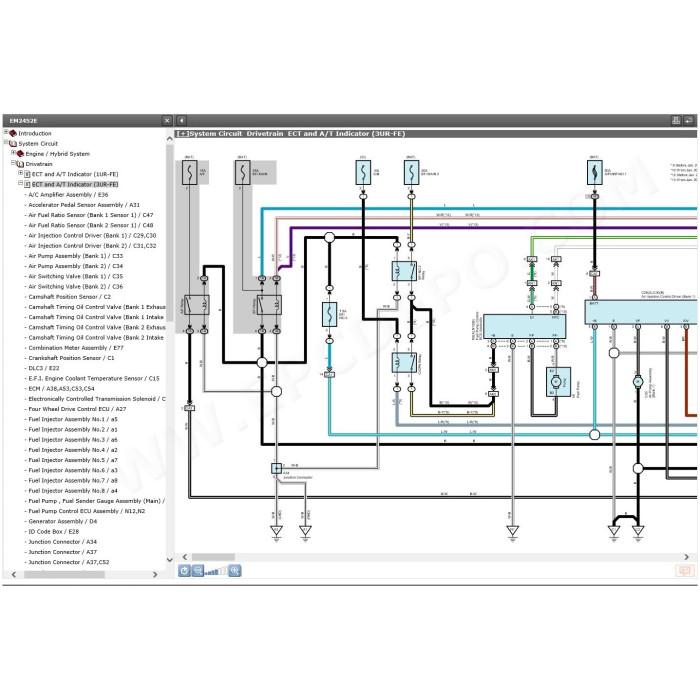Click the open book icon beside Drivetrain
The height and width of the screenshot is (700, 700).
[20, 164]
